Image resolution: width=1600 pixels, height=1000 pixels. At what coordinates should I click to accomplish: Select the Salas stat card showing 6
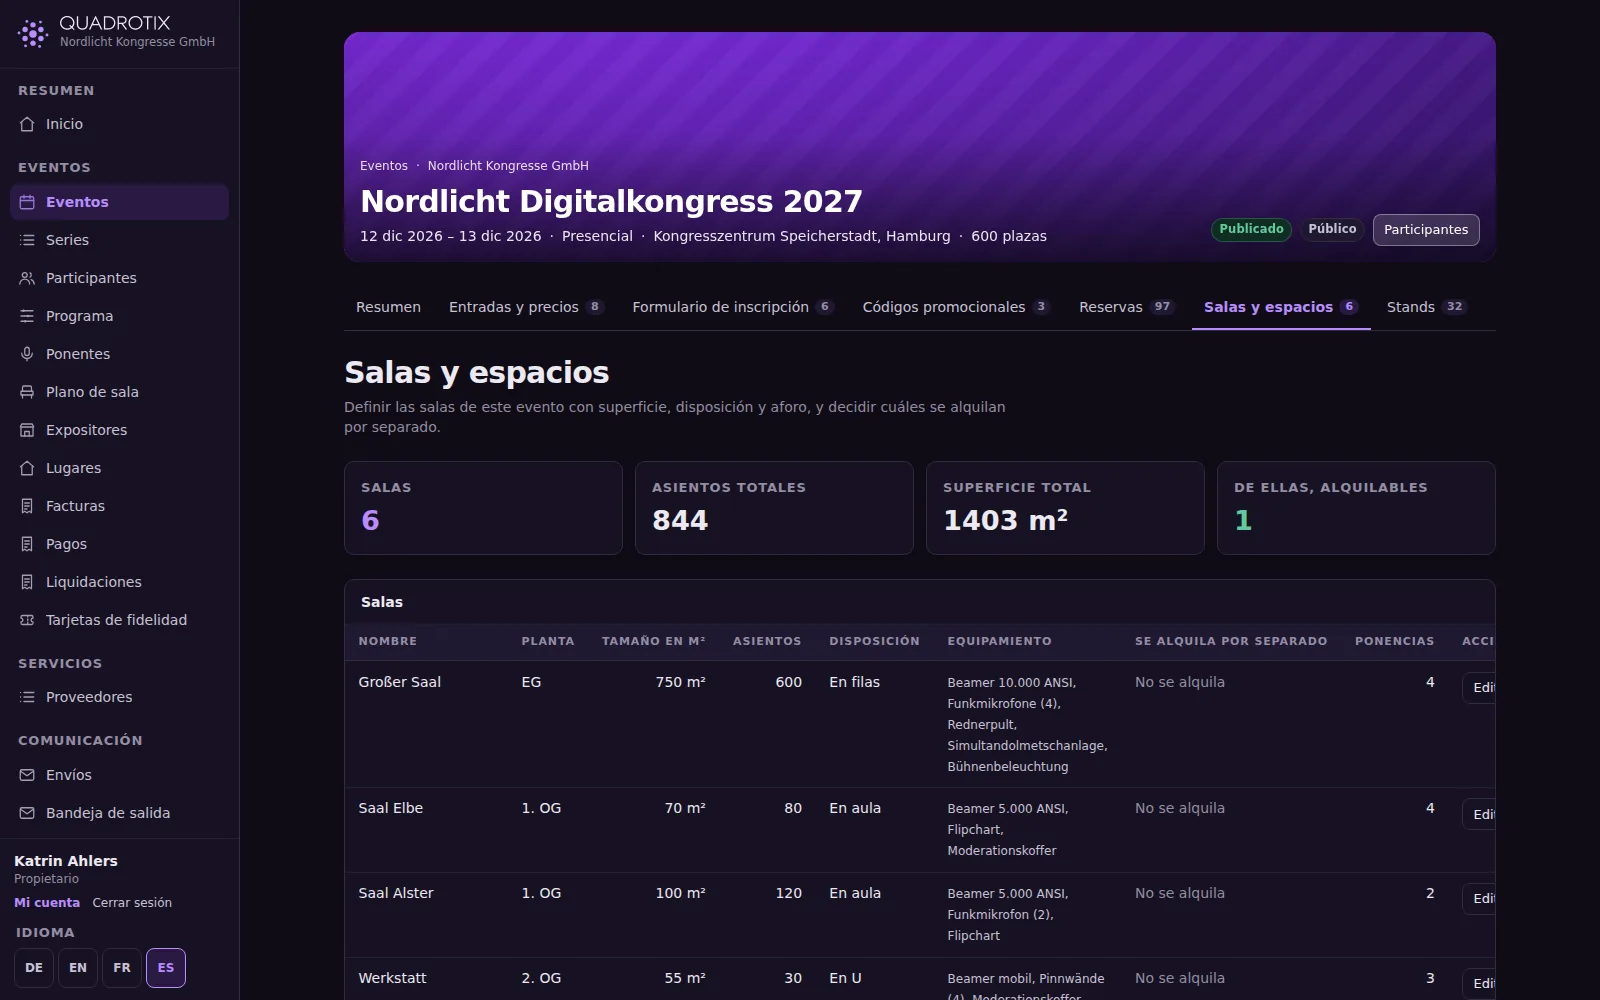(x=483, y=508)
